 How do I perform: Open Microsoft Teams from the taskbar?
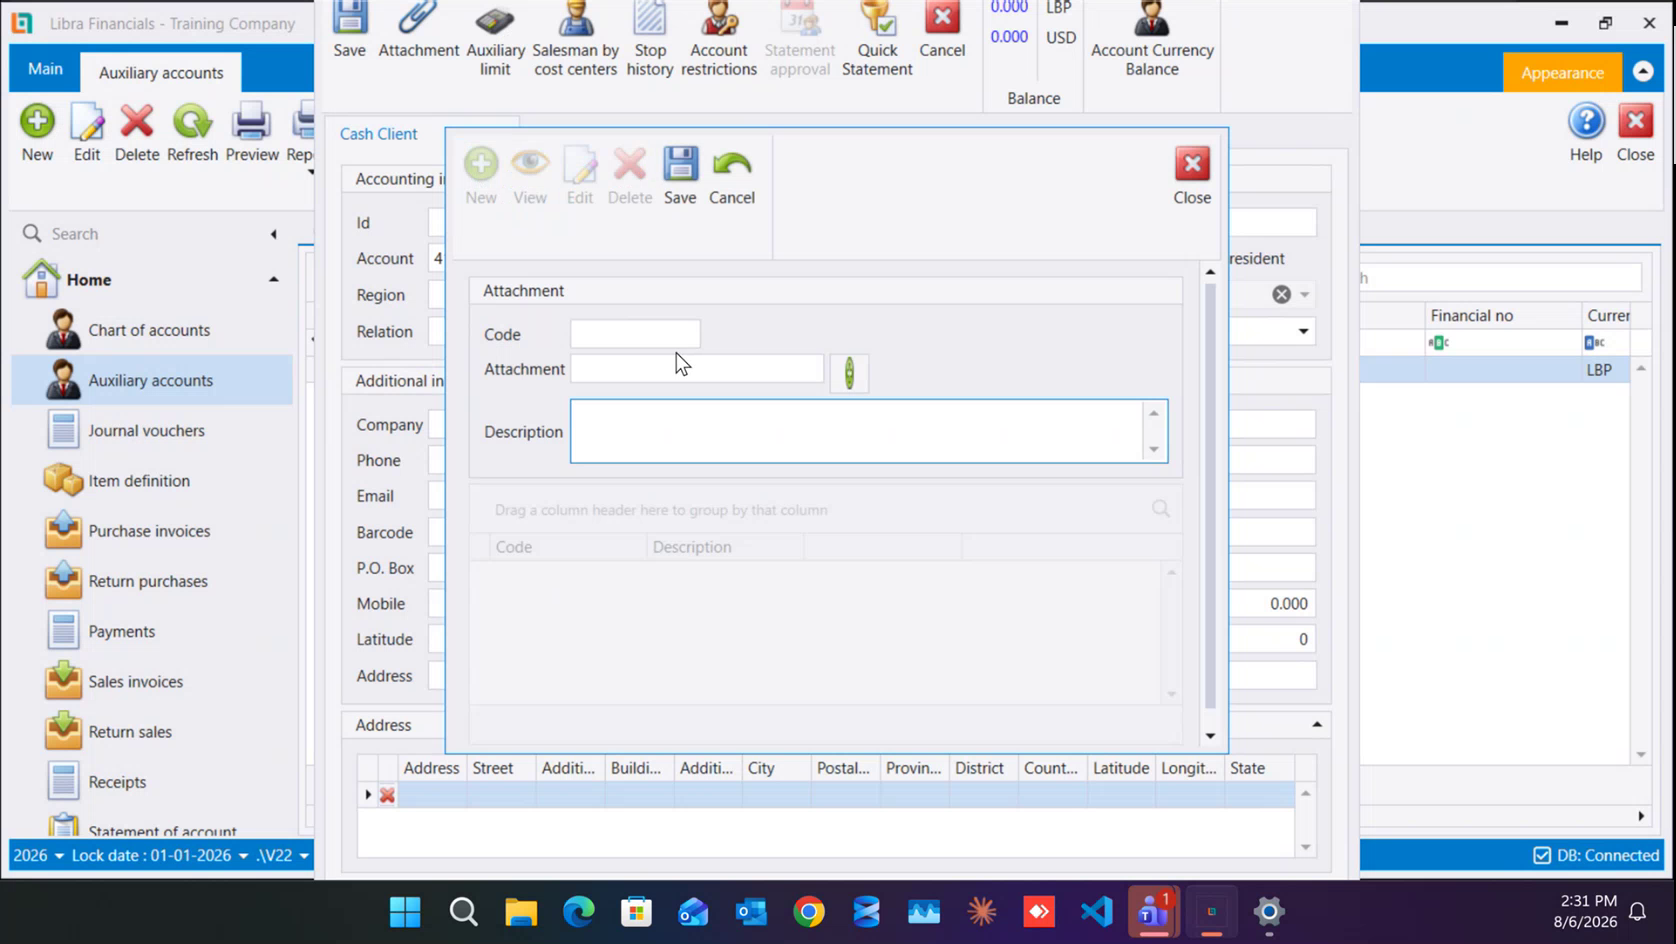coord(1153,911)
